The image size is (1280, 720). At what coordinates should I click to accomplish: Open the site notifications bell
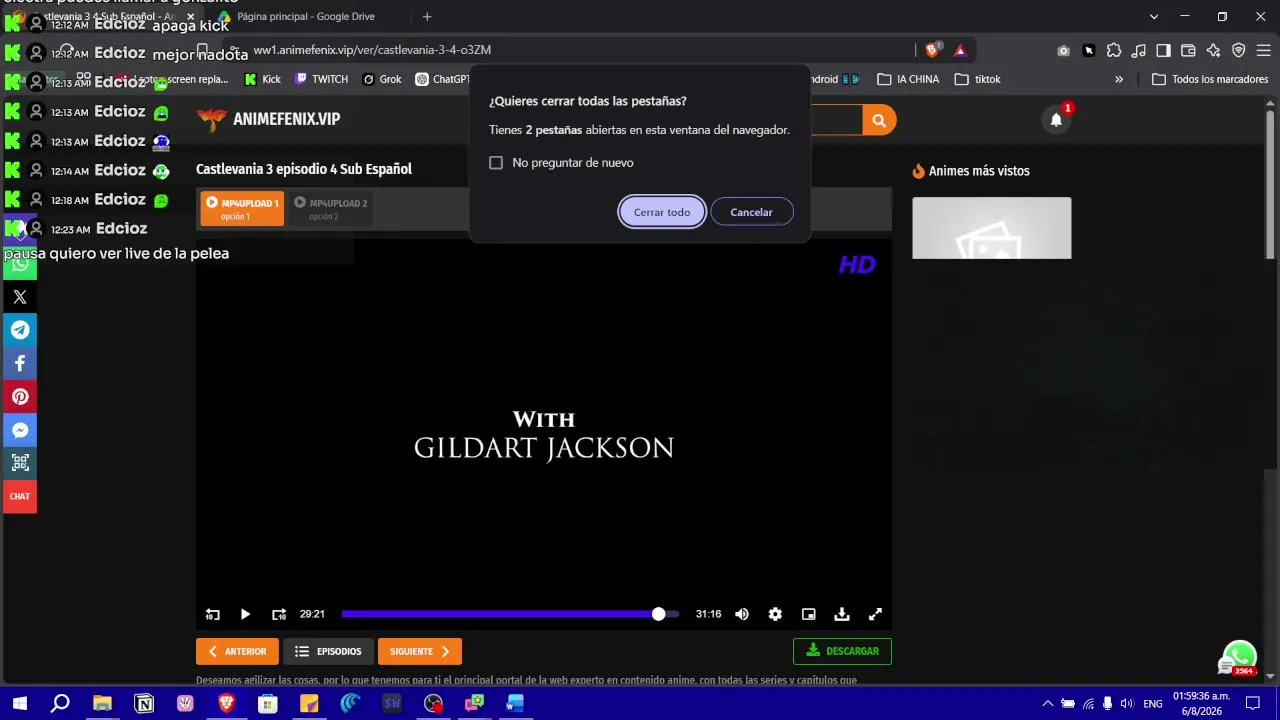(1056, 120)
